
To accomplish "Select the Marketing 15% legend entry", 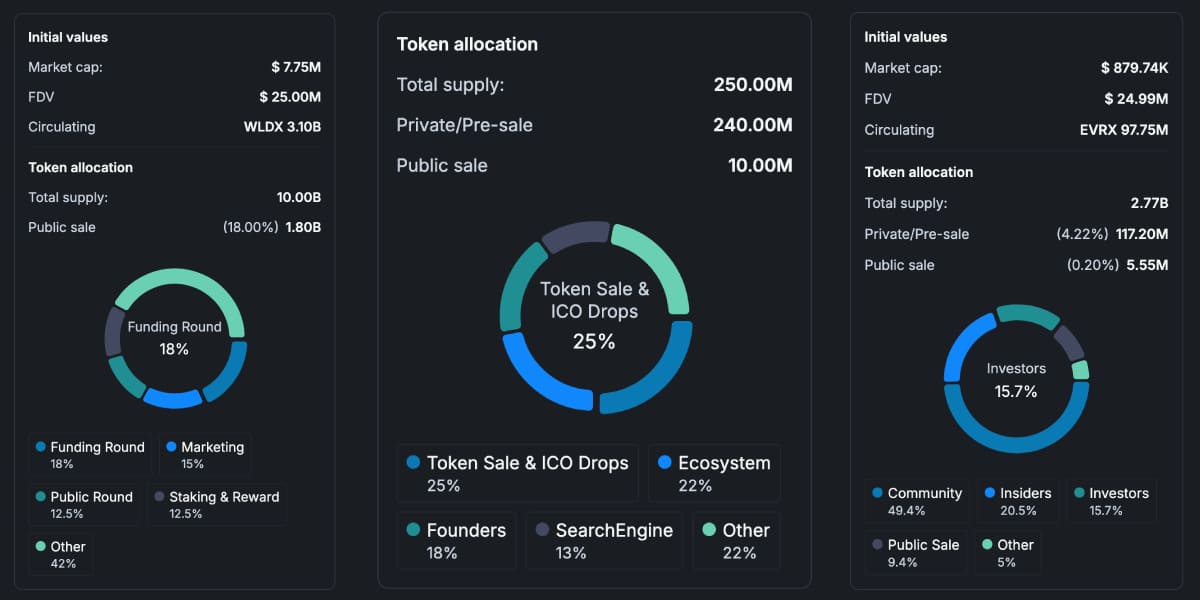I will coord(205,455).
